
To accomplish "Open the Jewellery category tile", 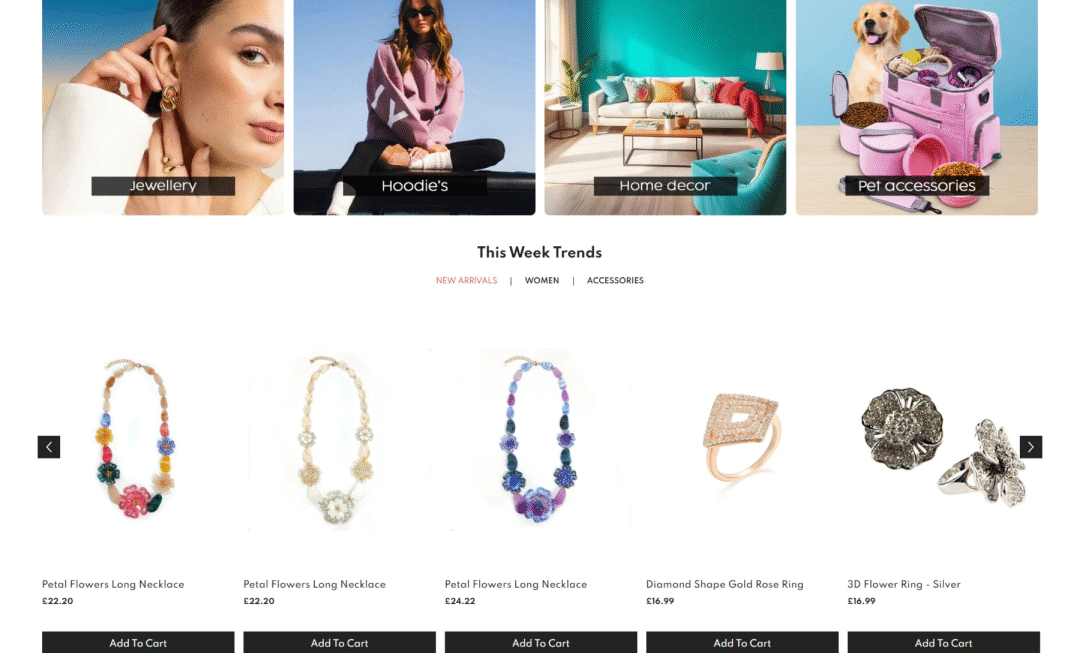I will click(x=163, y=107).
